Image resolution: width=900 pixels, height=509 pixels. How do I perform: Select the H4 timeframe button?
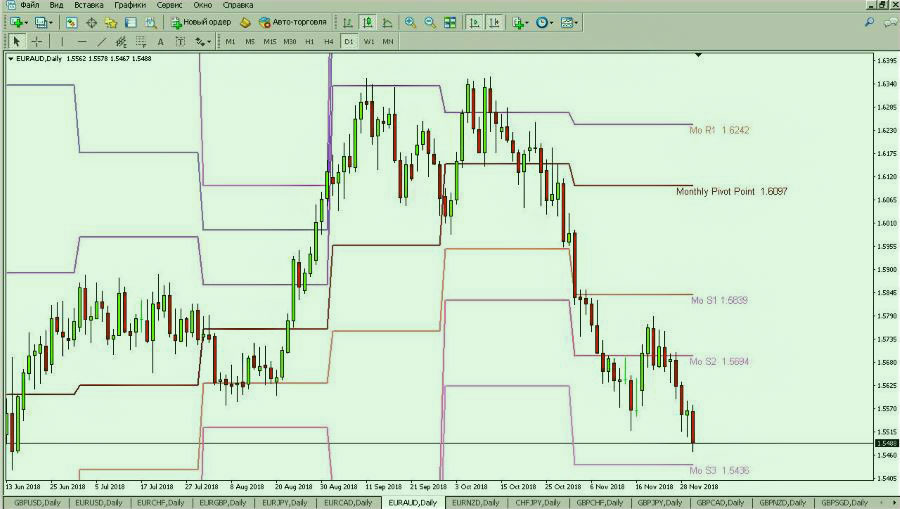pos(329,41)
